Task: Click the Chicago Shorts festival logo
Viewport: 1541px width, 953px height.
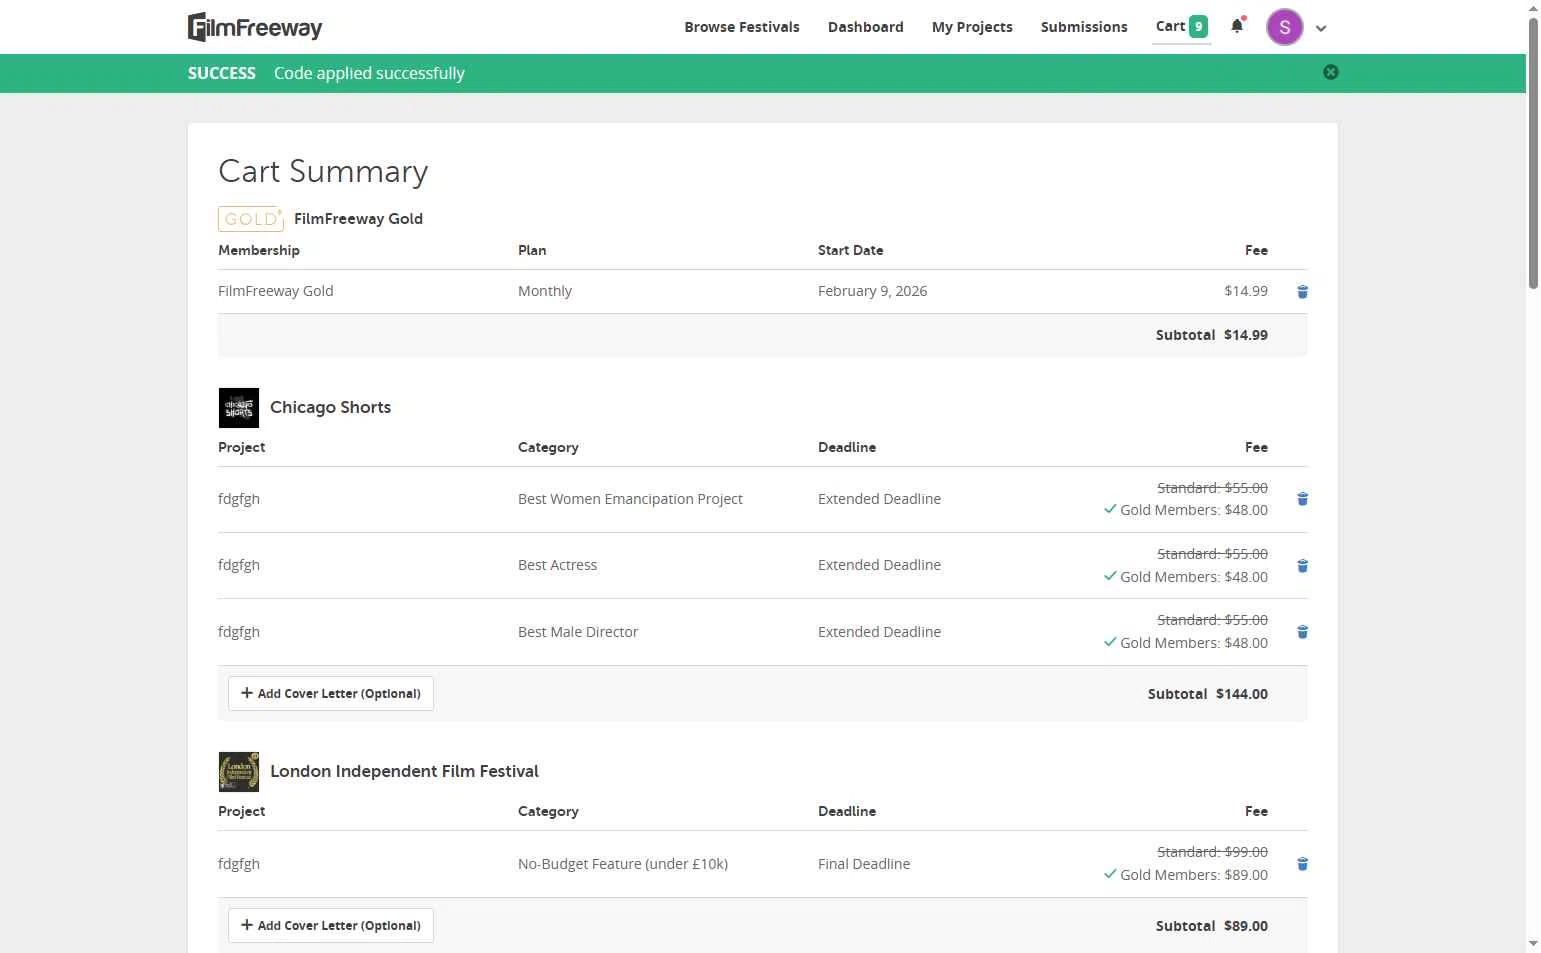Action: coord(238,408)
